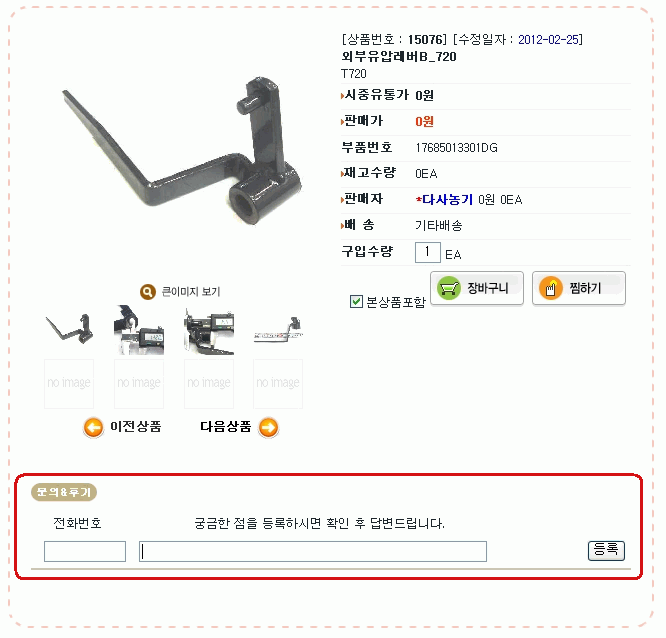Click the orange right arrow for next product
666x638 pixels.
[268, 427]
